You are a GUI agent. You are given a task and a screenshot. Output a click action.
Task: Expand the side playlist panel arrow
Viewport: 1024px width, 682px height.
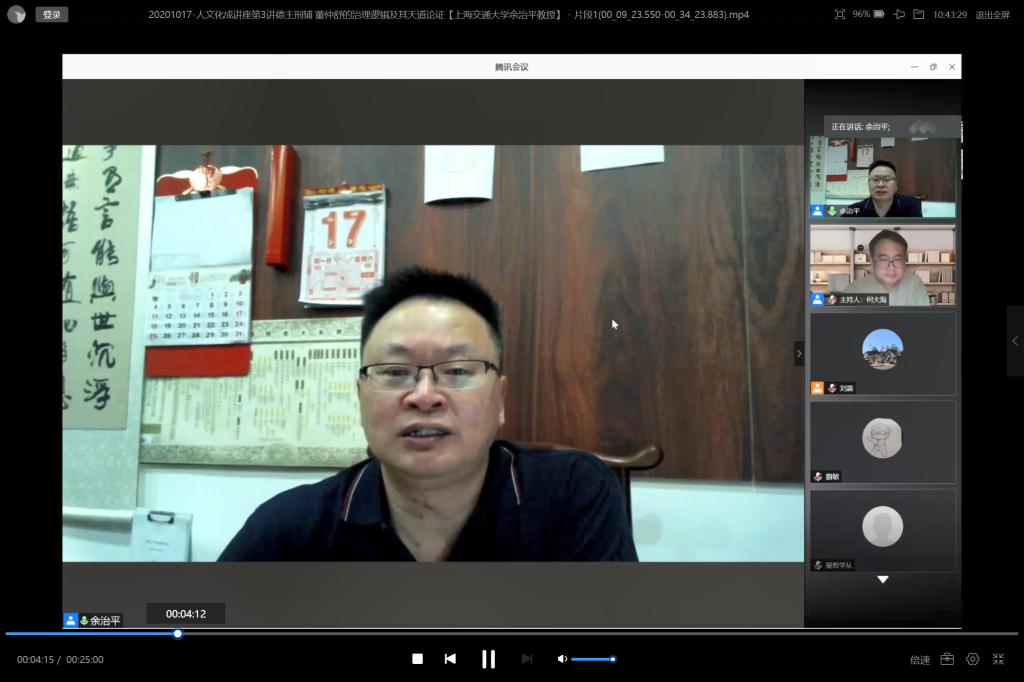[x=1015, y=341]
